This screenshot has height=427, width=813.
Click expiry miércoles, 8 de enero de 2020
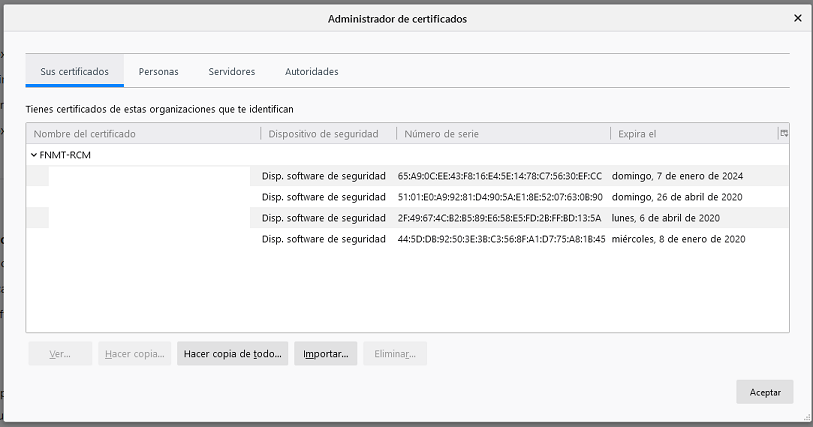click(x=679, y=239)
